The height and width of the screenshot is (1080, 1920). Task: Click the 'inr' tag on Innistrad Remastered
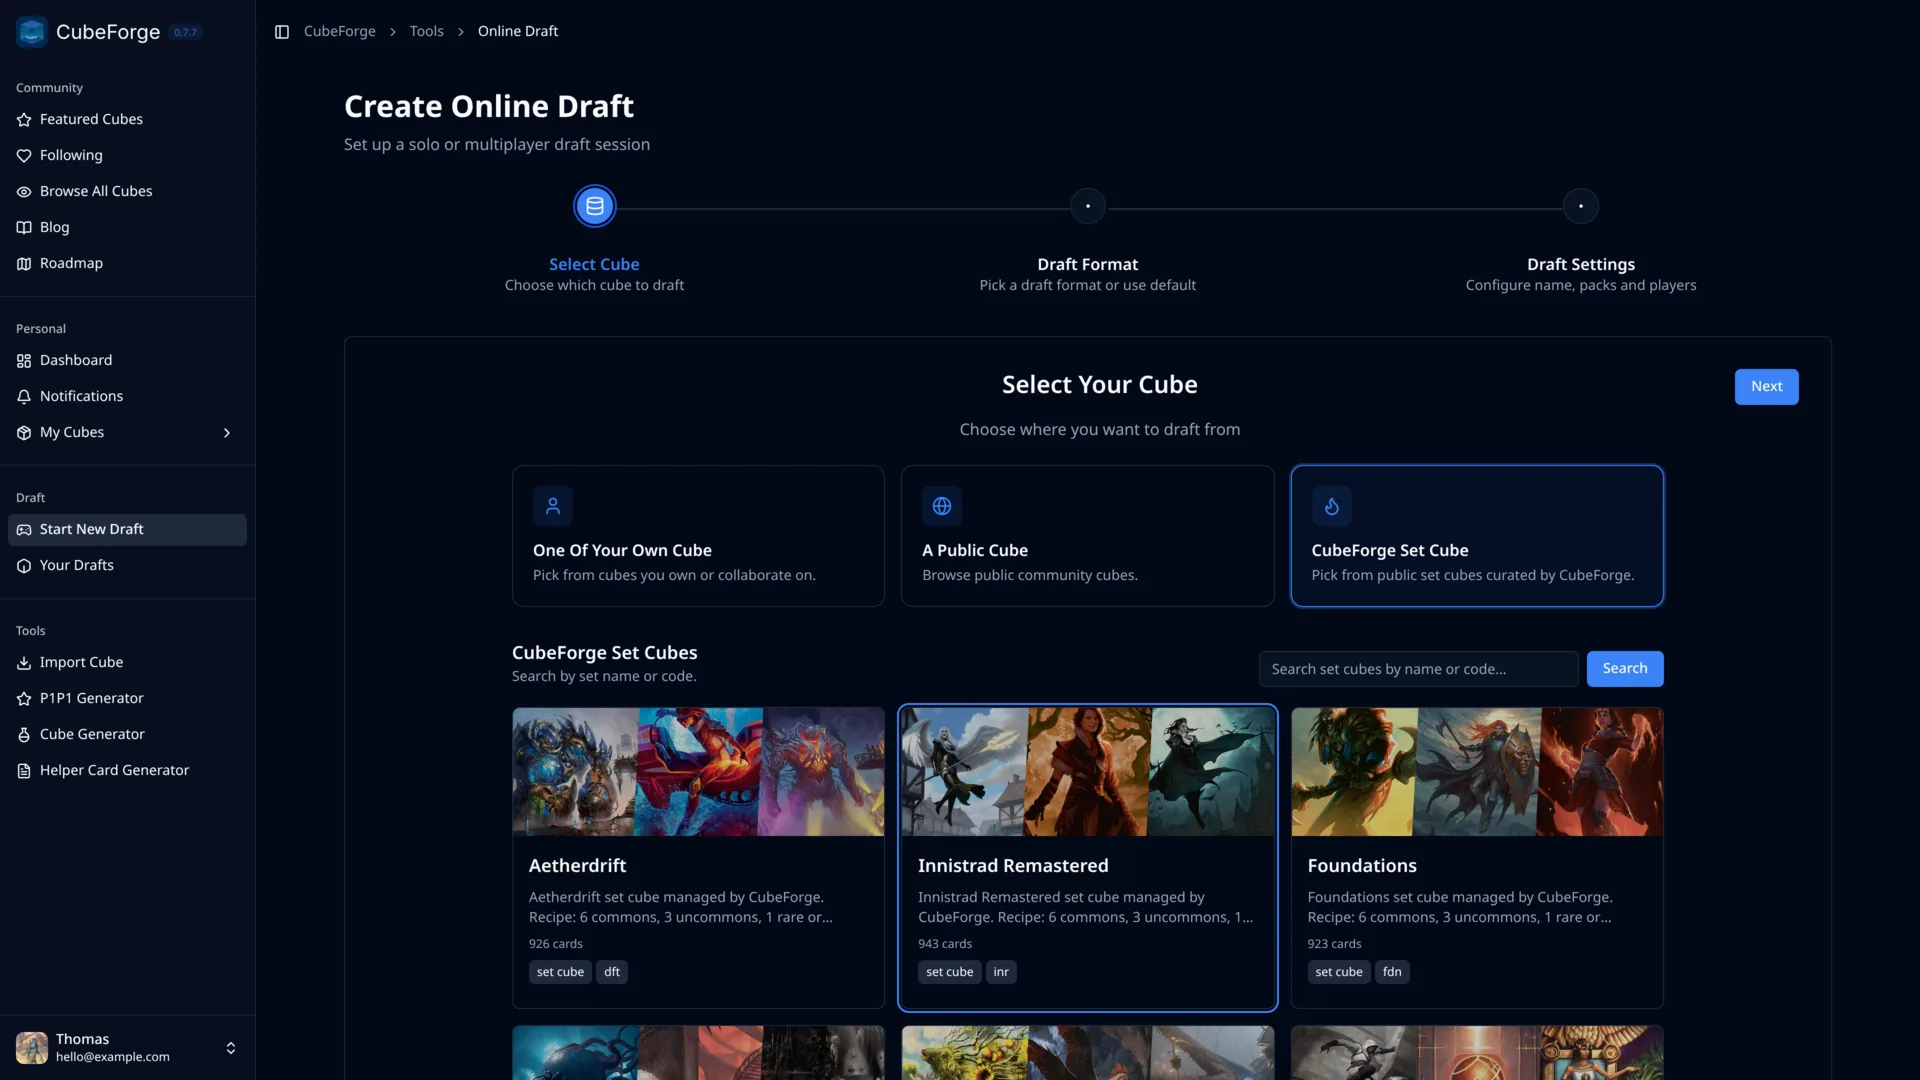click(x=1001, y=972)
